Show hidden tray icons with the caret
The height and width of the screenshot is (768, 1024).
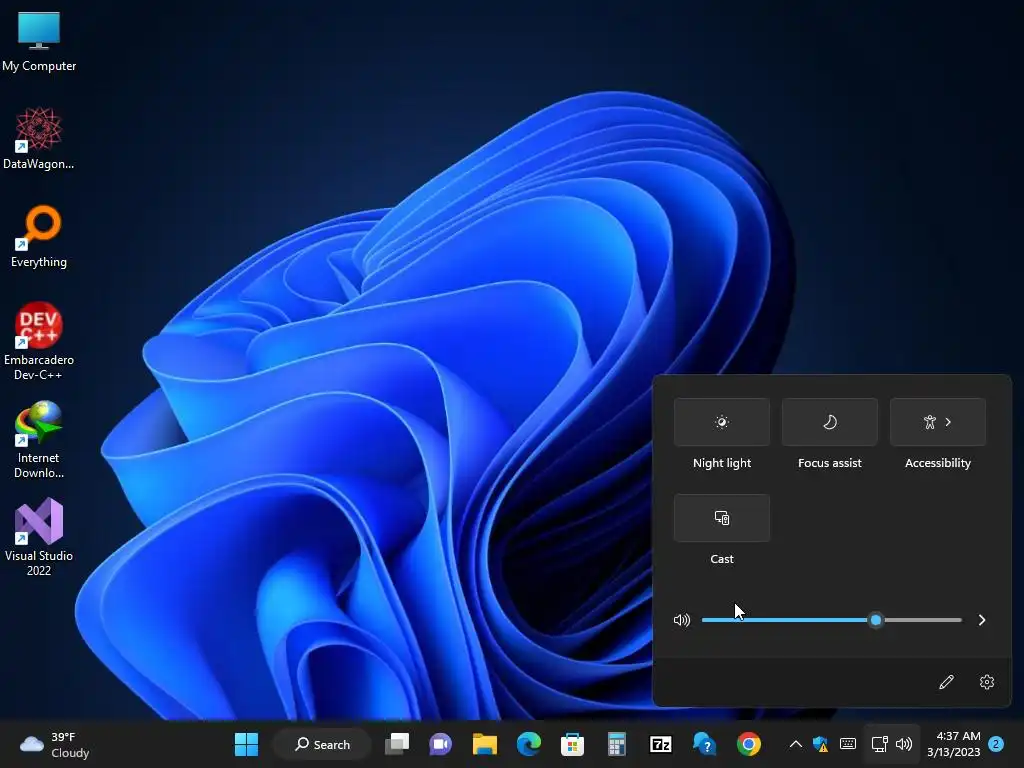click(x=795, y=744)
